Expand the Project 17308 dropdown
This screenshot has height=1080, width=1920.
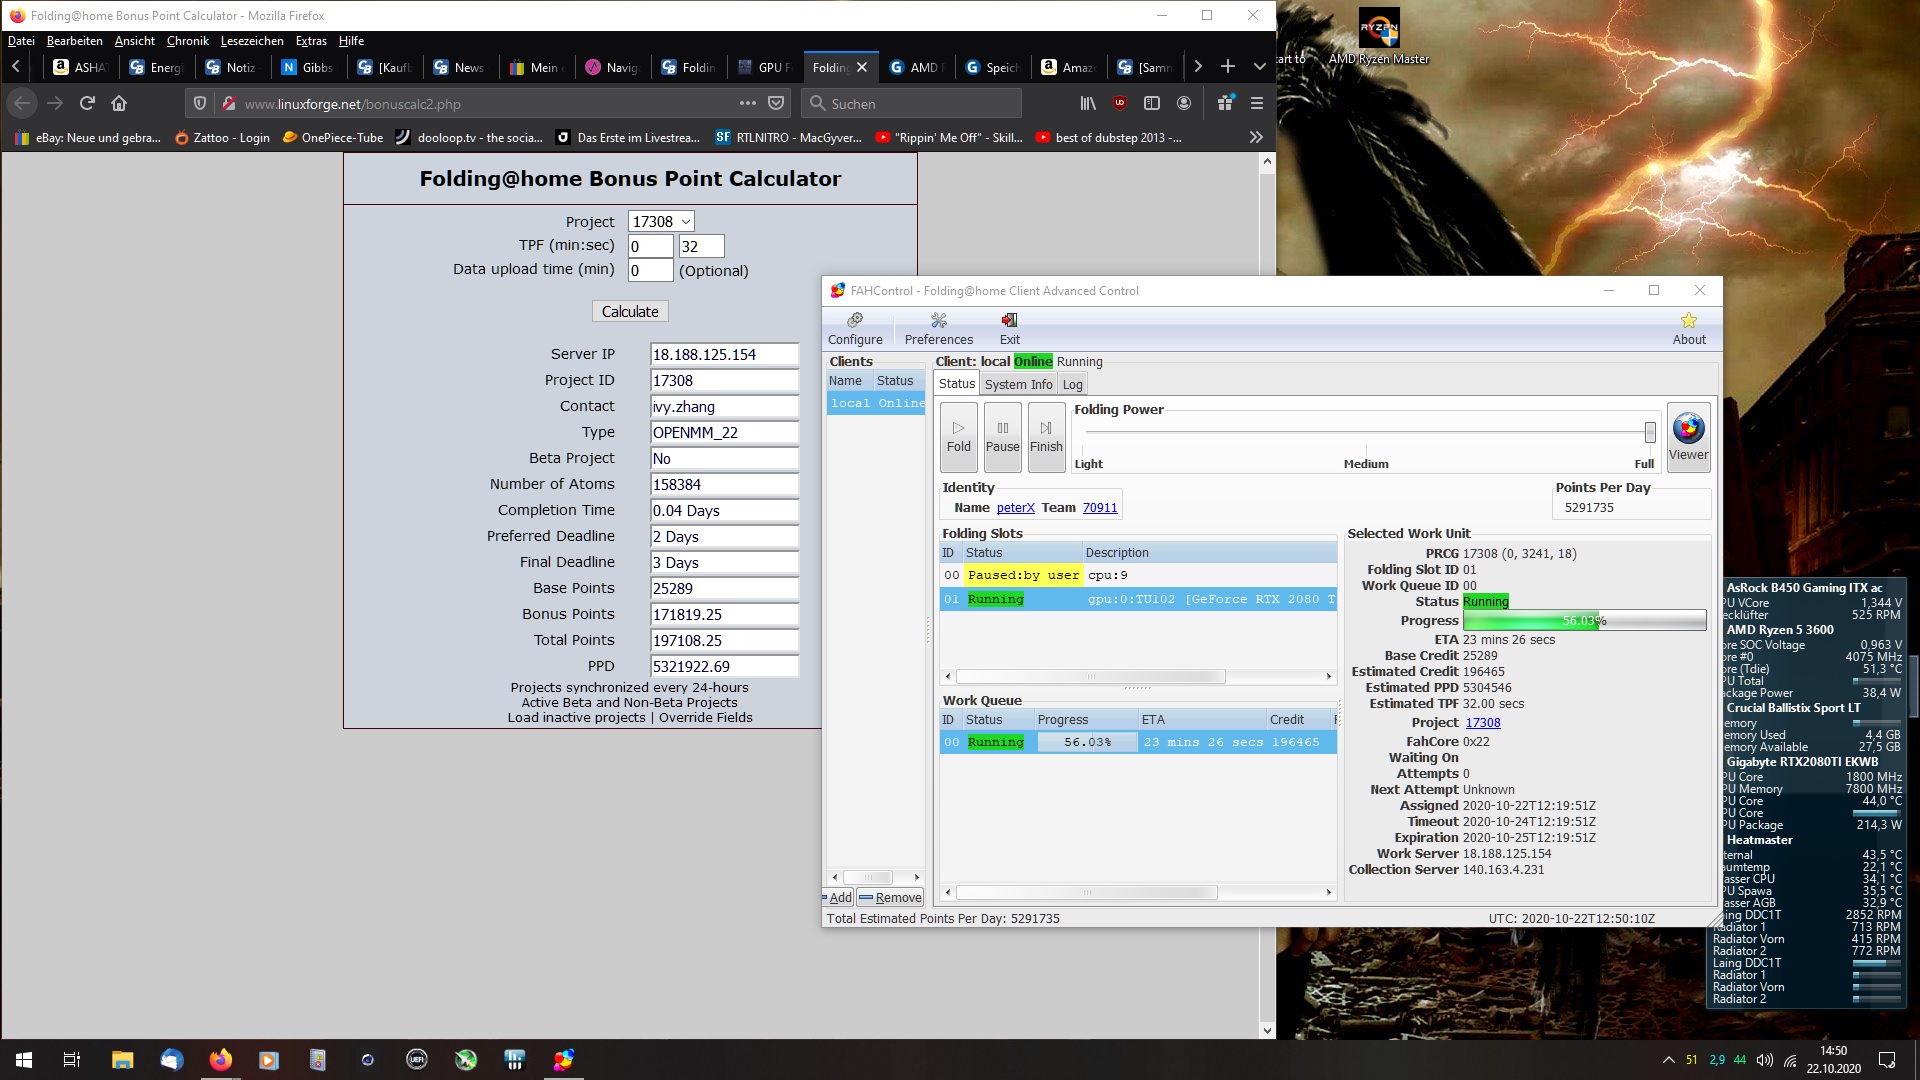661,221
